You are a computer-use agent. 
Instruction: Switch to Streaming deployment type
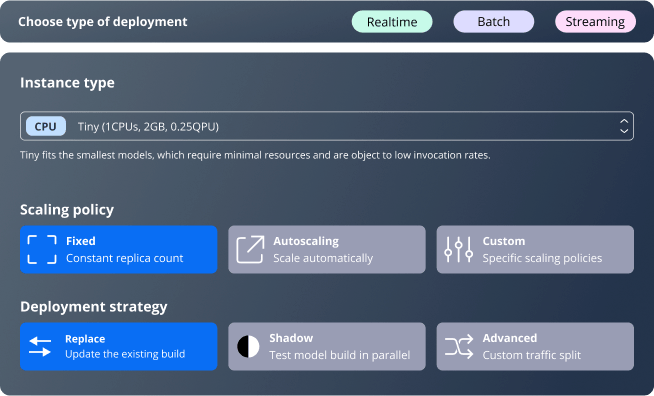pyautogui.click(x=596, y=22)
